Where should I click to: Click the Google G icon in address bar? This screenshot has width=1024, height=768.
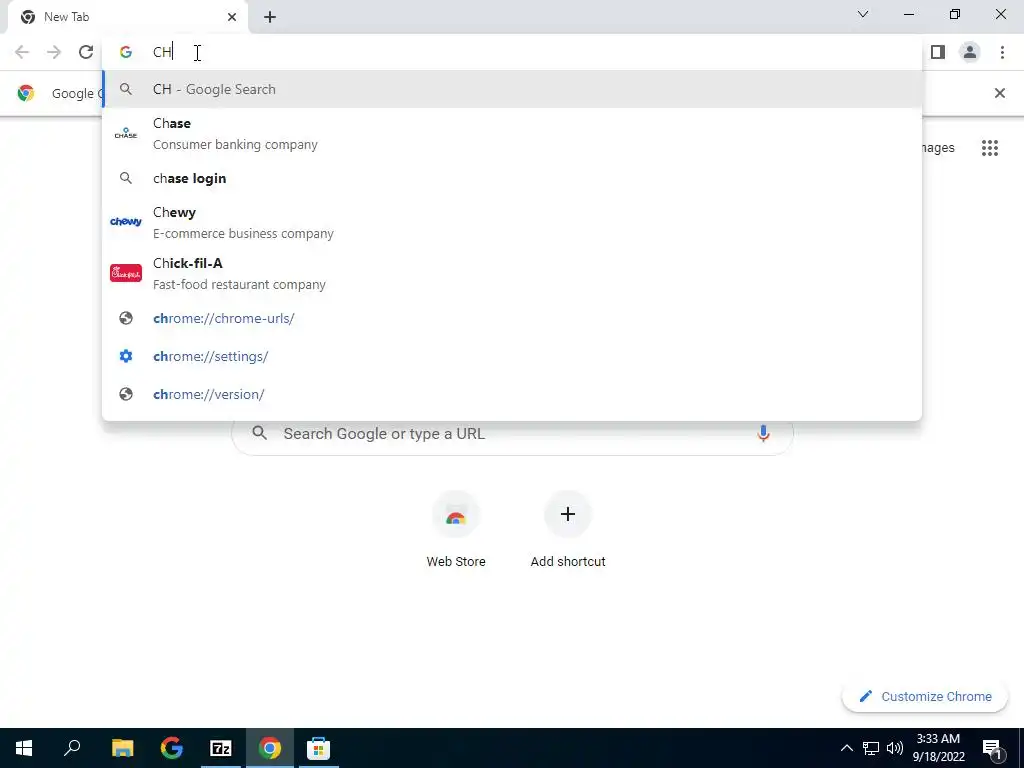coord(126,52)
